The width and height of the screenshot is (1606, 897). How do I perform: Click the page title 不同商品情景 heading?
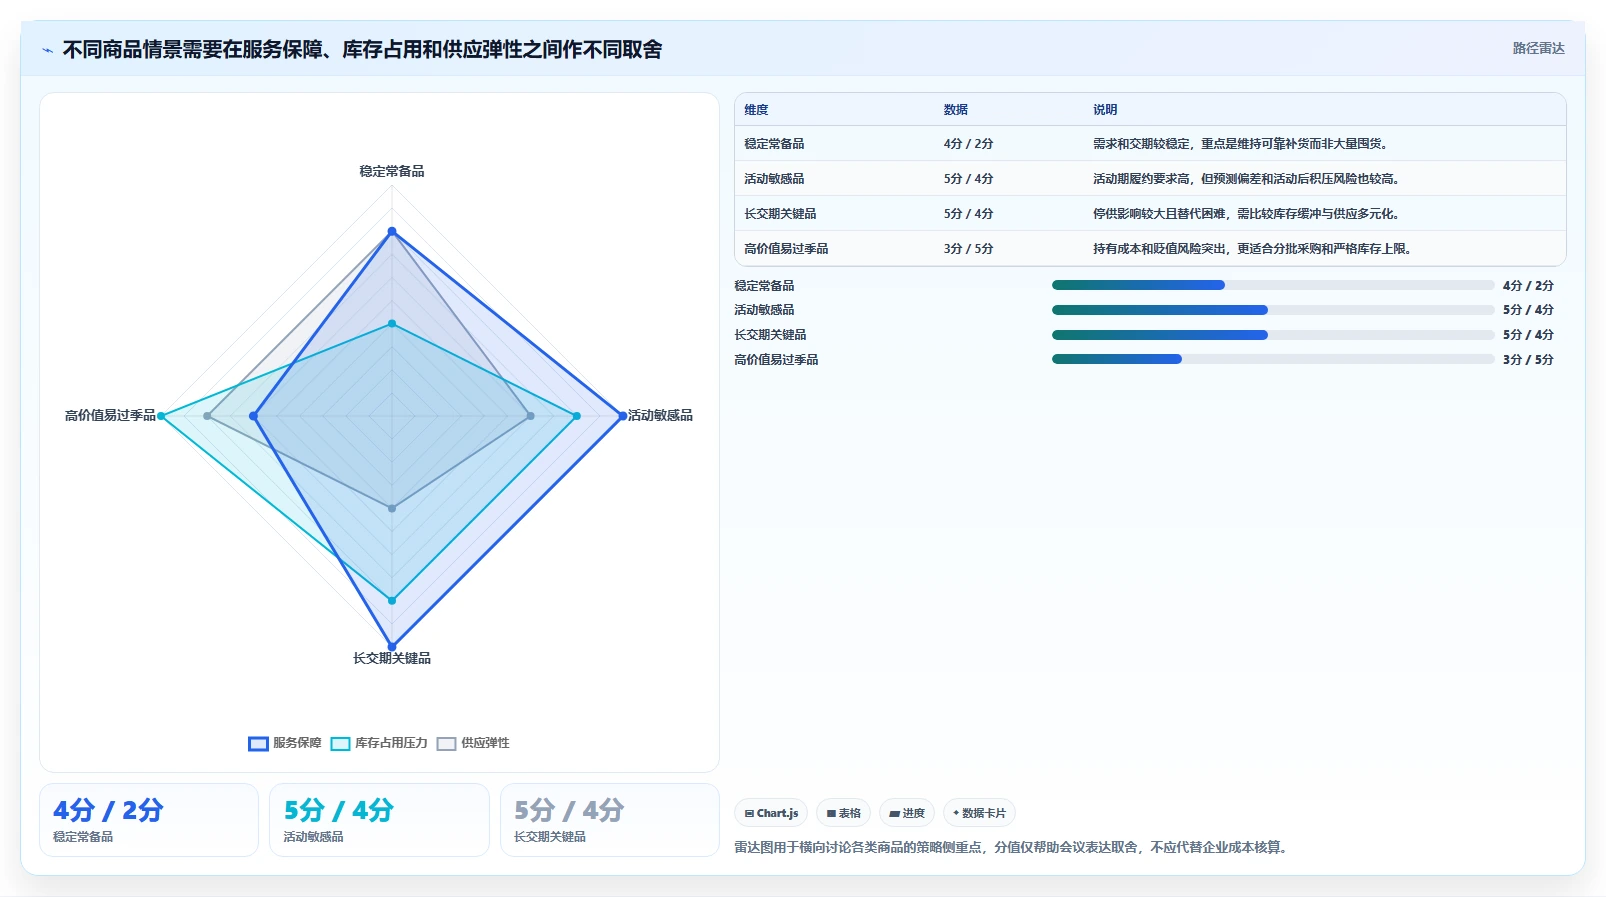coord(362,50)
